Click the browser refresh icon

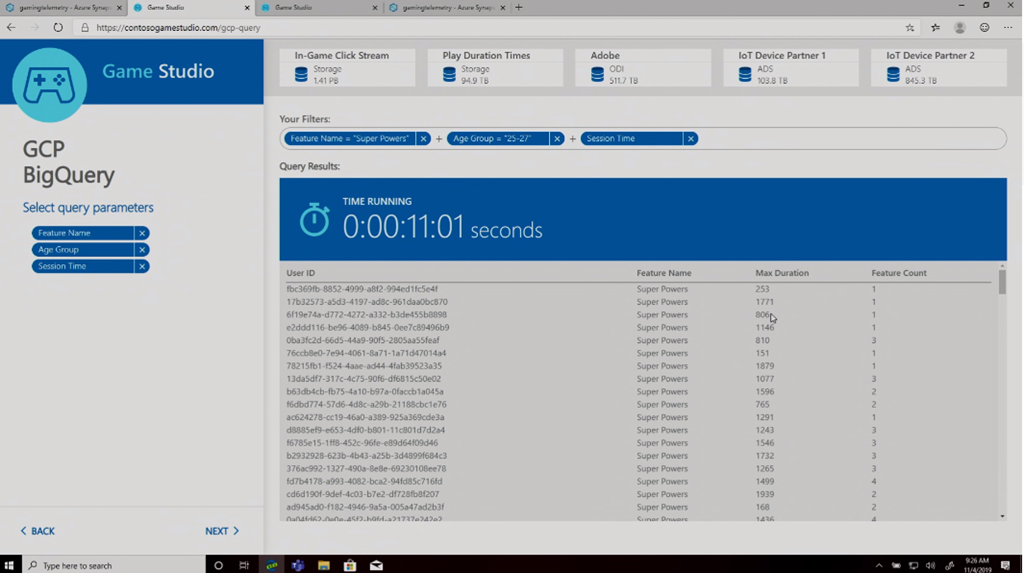[x=58, y=28]
